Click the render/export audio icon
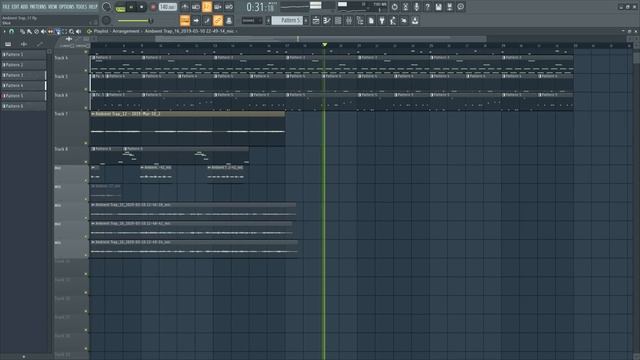 pos(449,7)
